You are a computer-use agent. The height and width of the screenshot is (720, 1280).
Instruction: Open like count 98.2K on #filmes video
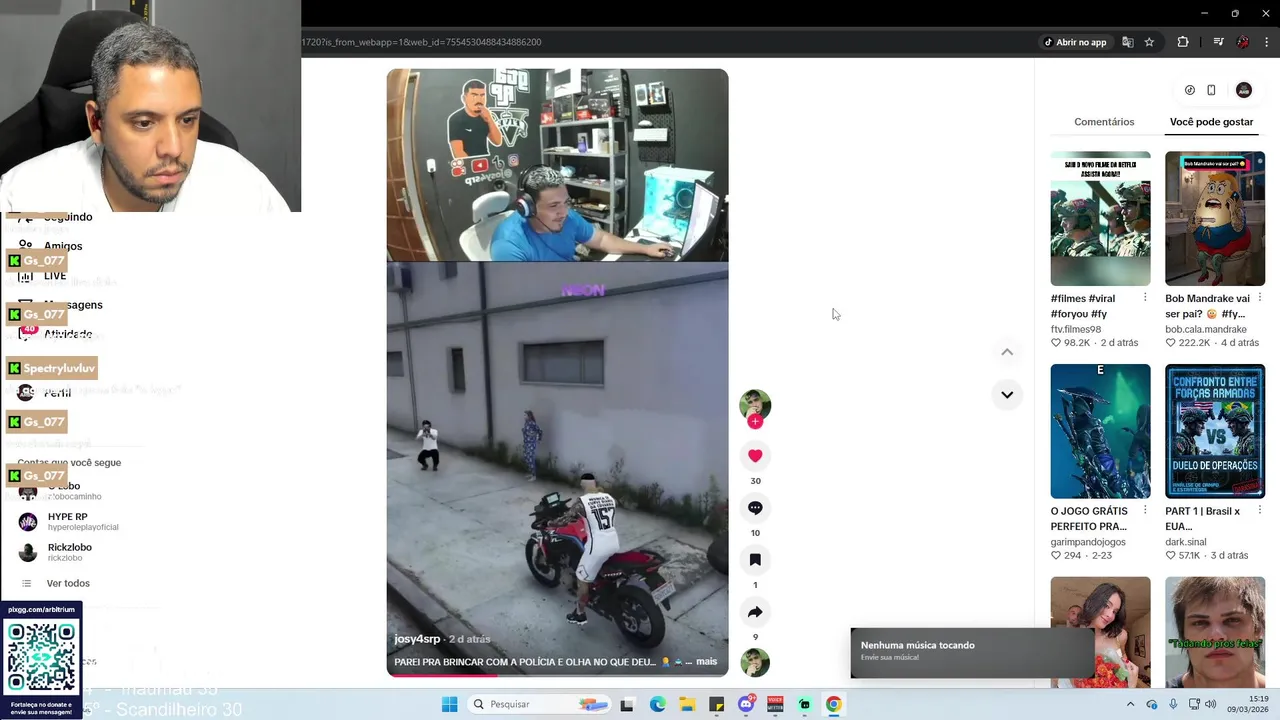pyautogui.click(x=1070, y=343)
